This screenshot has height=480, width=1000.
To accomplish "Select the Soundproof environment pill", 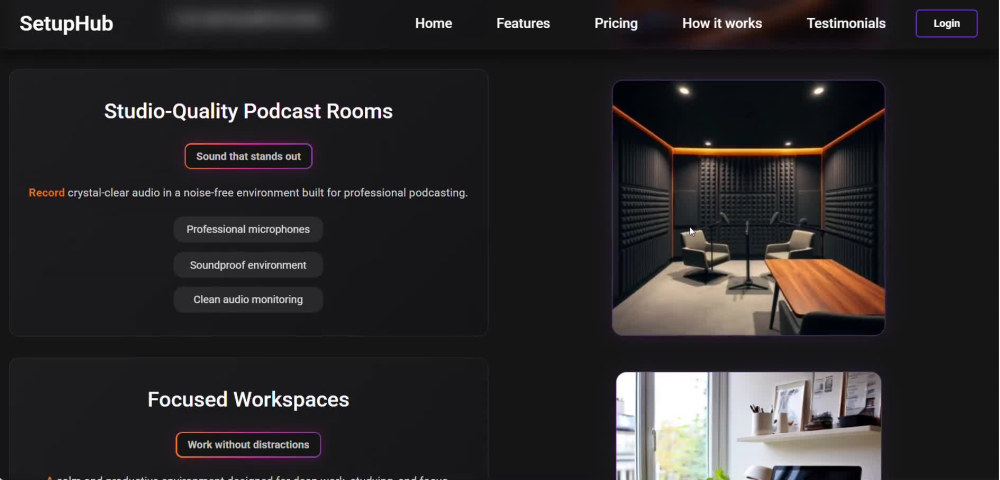I will (248, 265).
